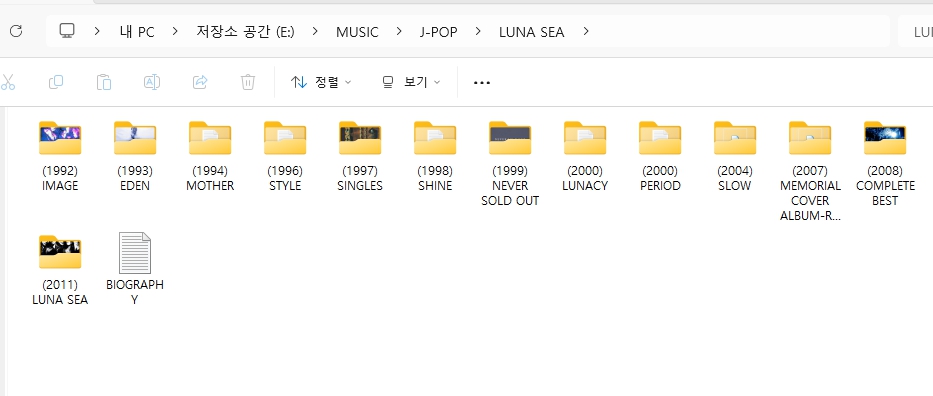This screenshot has height=396, width=933.
Task: Expand chevron after 저장소 공간 (E:)
Action: [315, 32]
